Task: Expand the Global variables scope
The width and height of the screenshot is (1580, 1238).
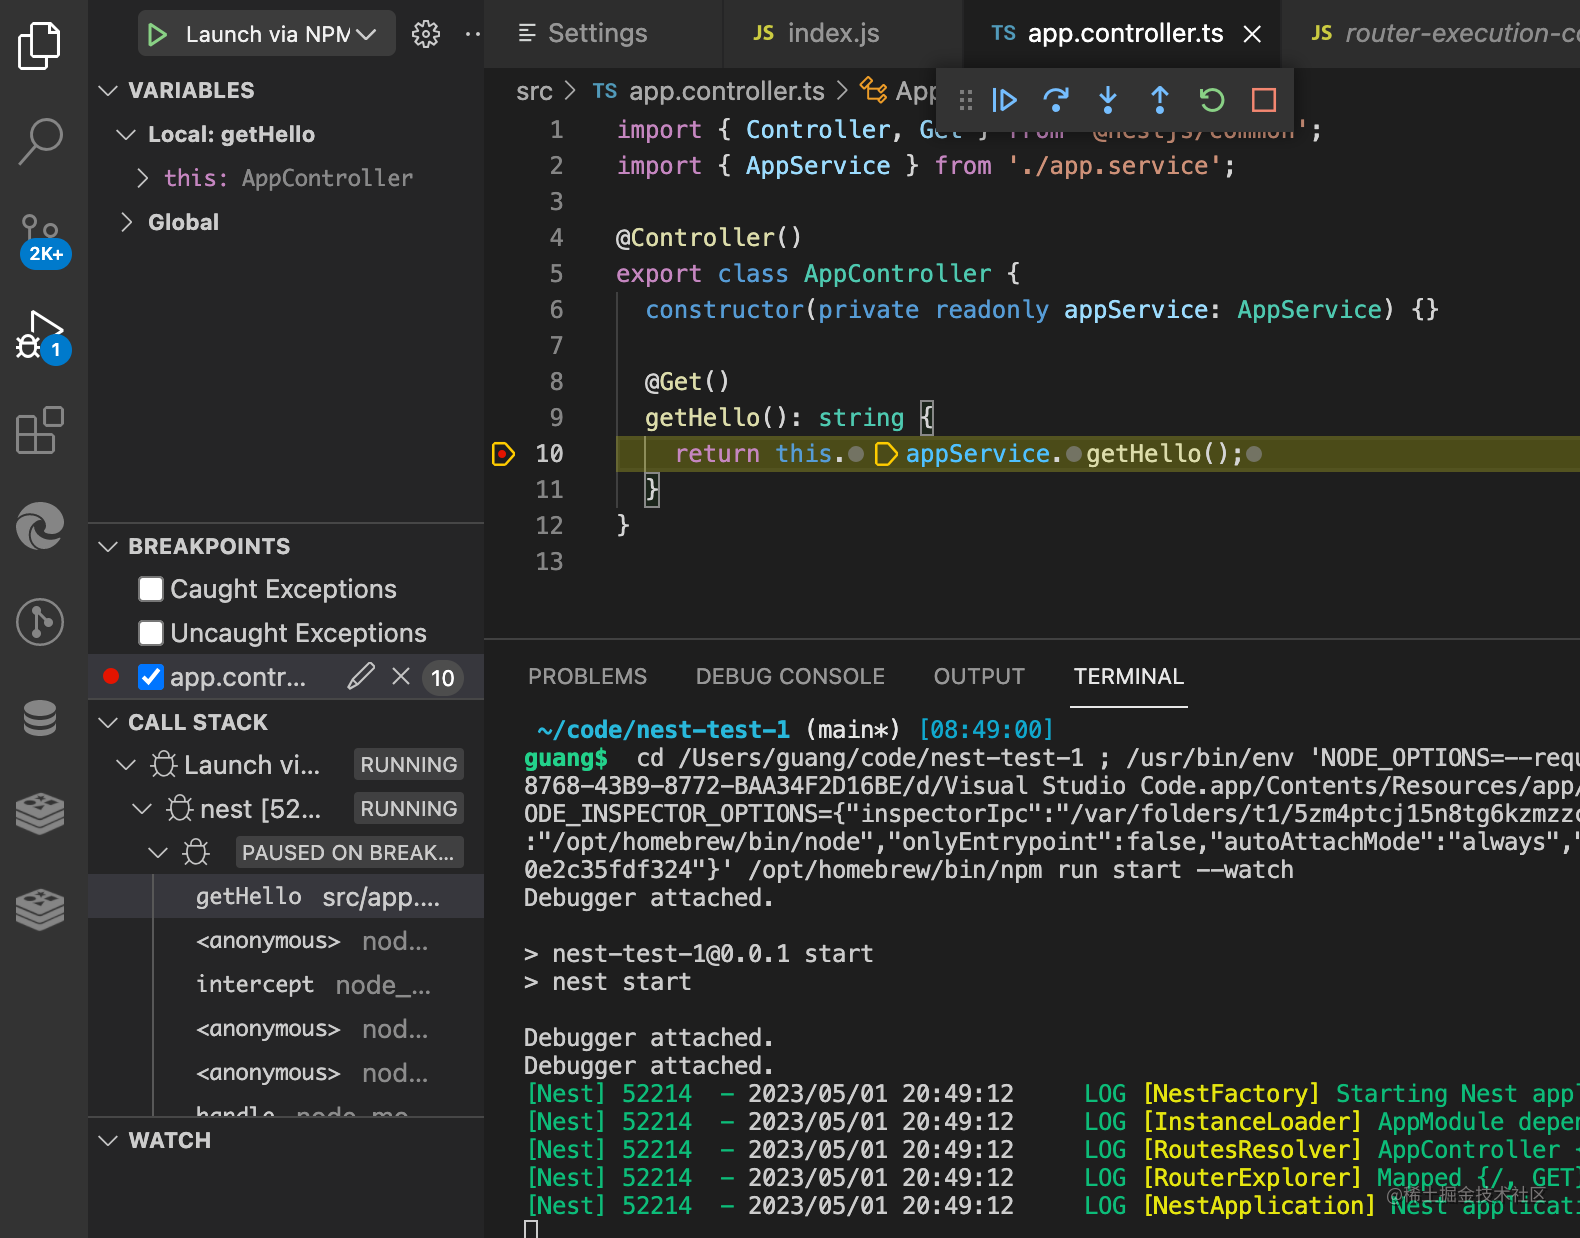Action: pyautogui.click(x=127, y=222)
